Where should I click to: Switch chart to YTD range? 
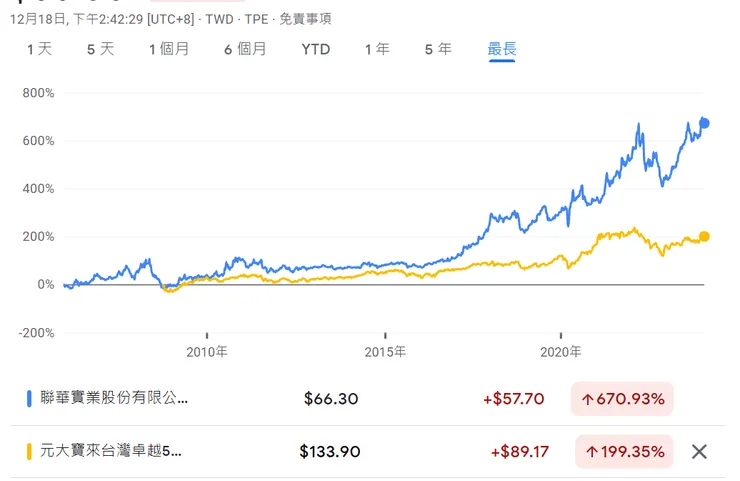click(x=315, y=49)
